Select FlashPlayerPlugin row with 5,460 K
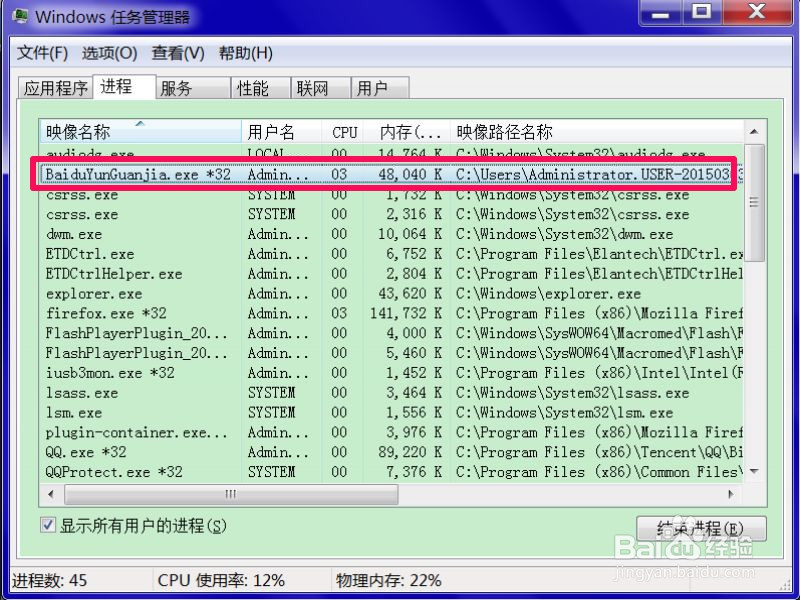 click(x=391, y=353)
